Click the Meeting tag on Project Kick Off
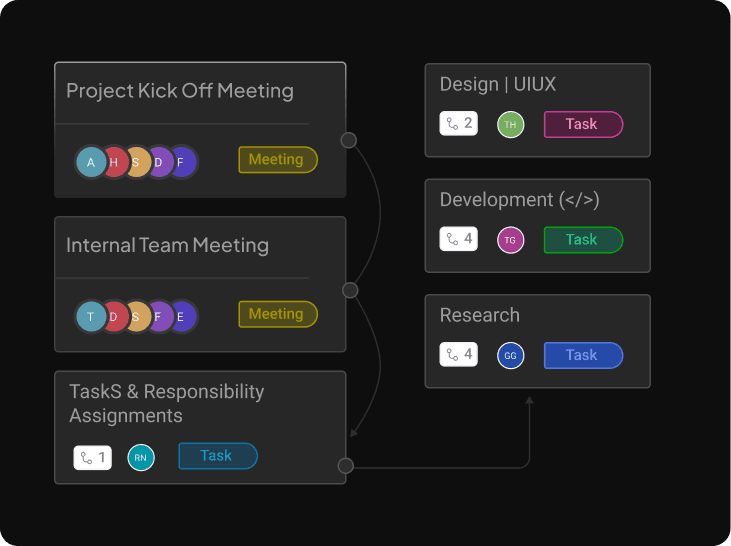This screenshot has height=546, width=731. 277,160
